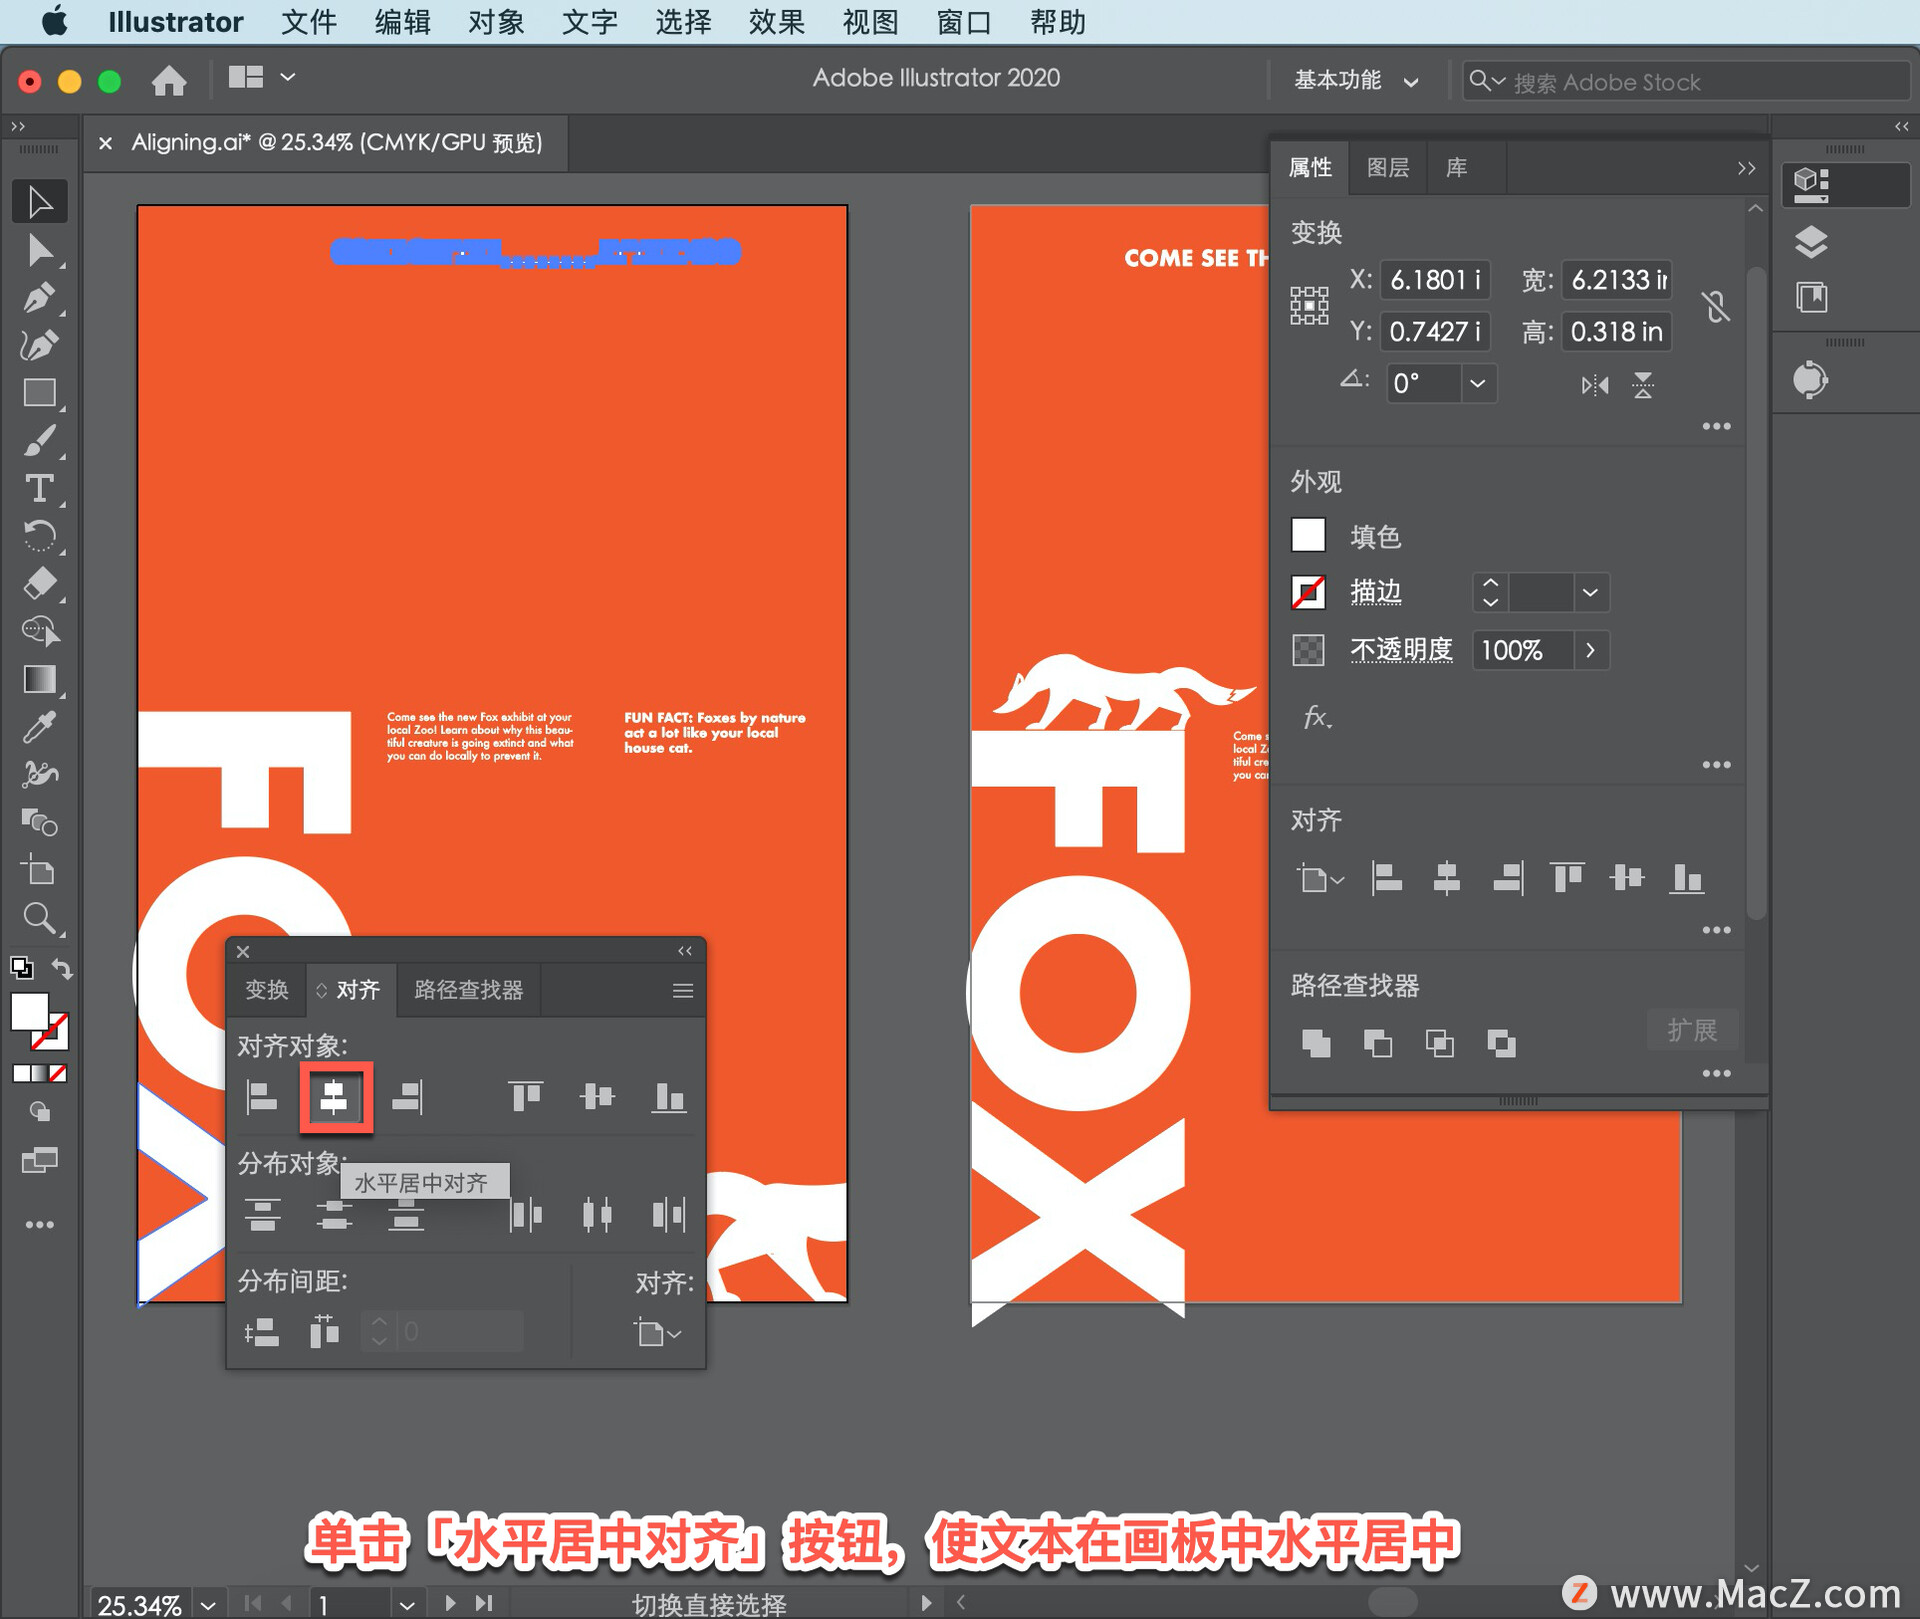Switch to 路径查找器 tab in floating panel
1920x1619 pixels.
point(468,990)
